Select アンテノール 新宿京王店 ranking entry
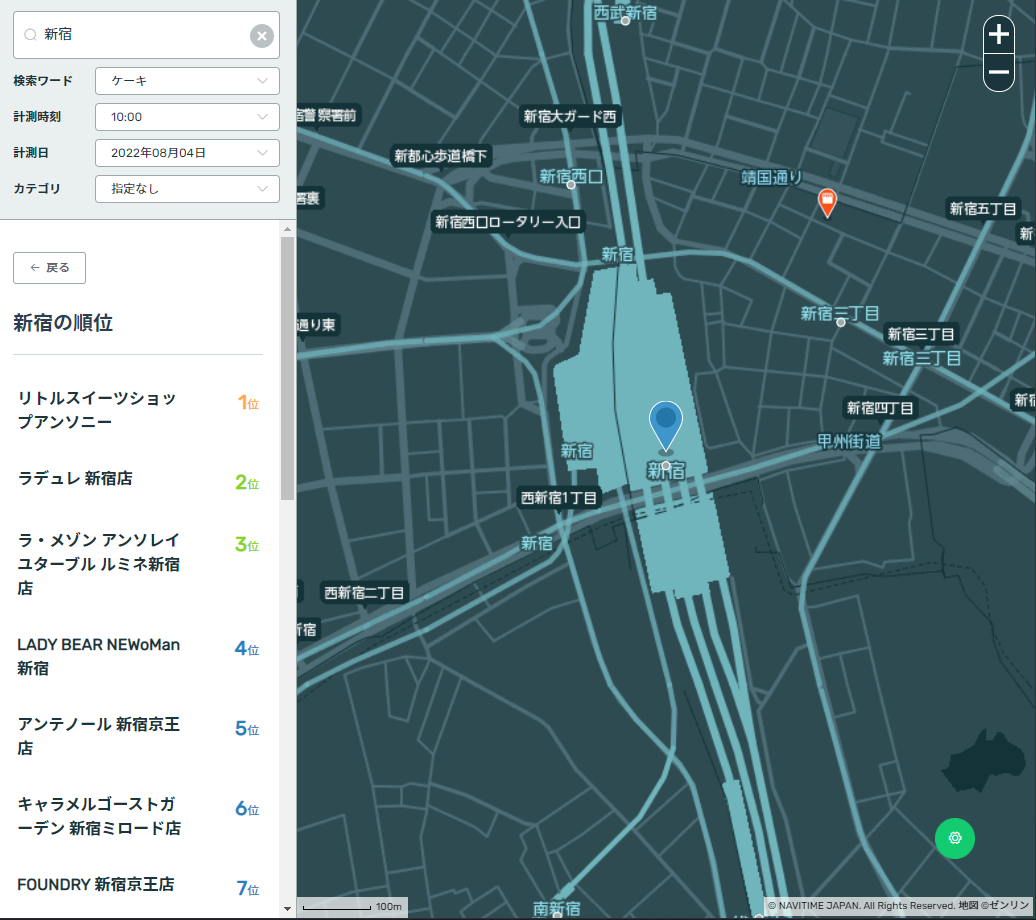 pos(138,736)
